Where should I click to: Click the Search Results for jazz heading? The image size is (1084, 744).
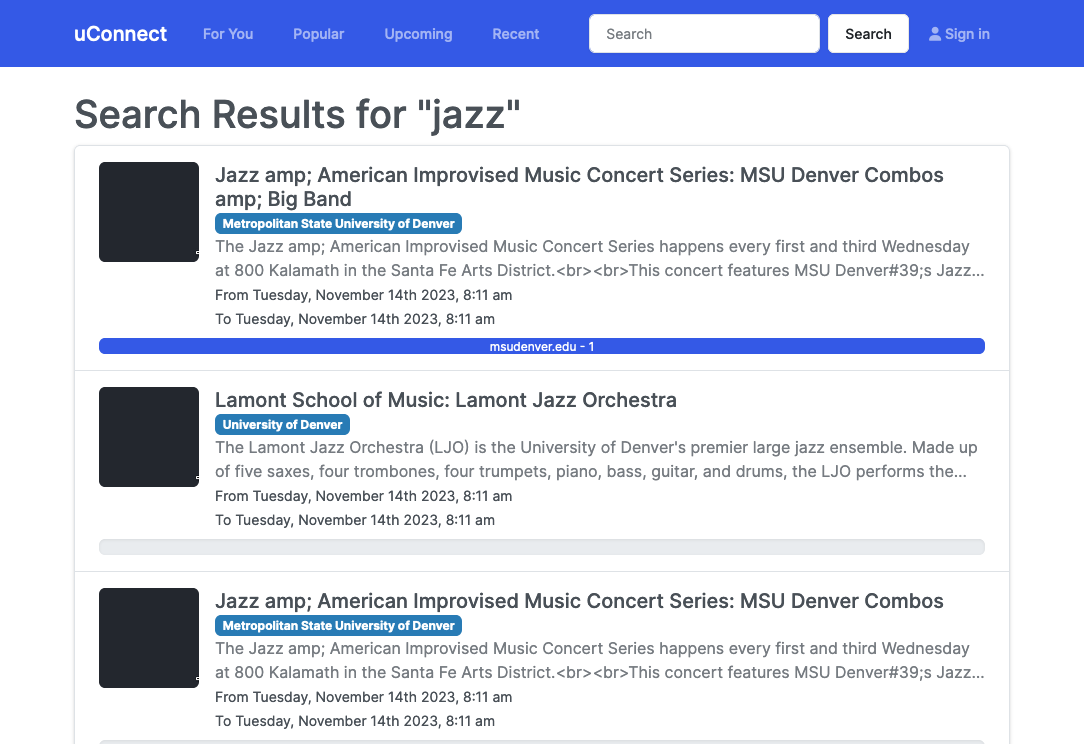(297, 114)
